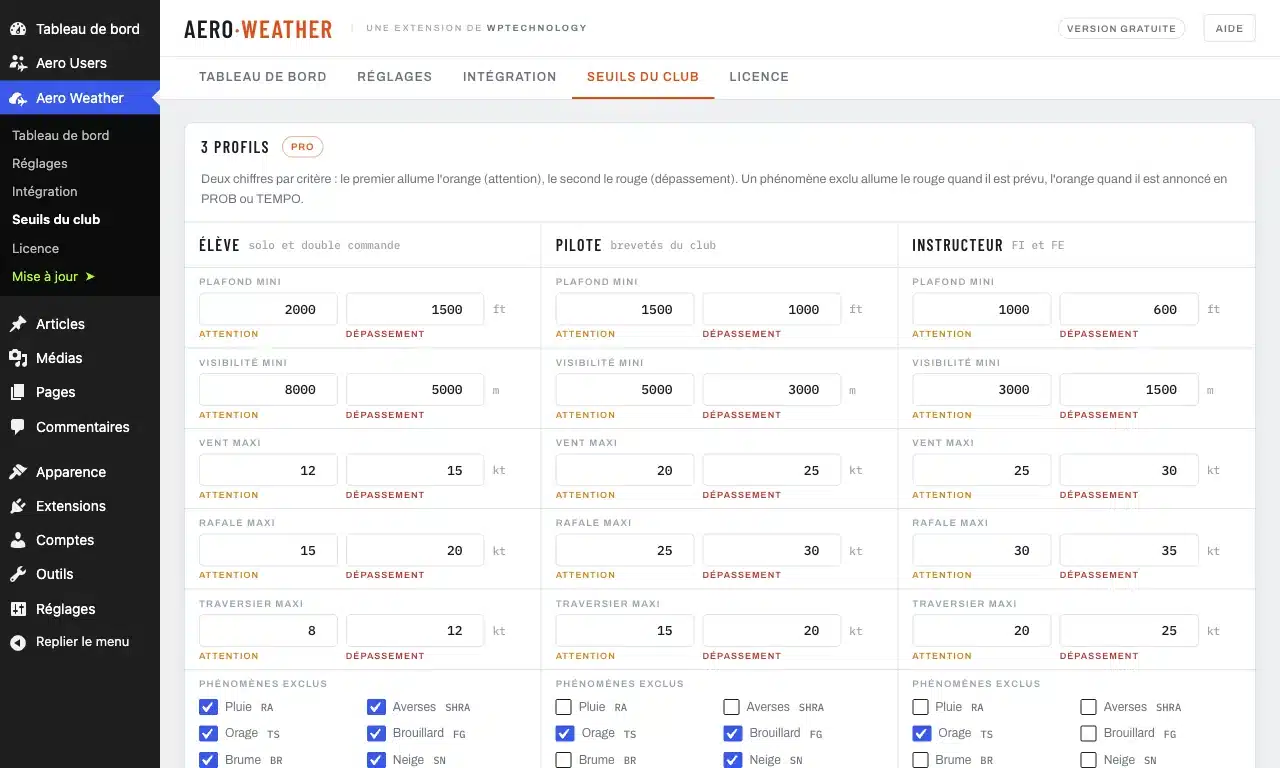Open Comptes via the user icon
Image resolution: width=1280 pixels, height=768 pixels.
pos(18,540)
